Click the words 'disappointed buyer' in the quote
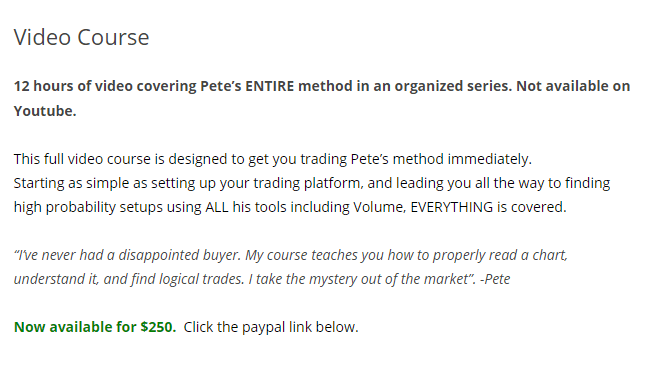 point(180,256)
